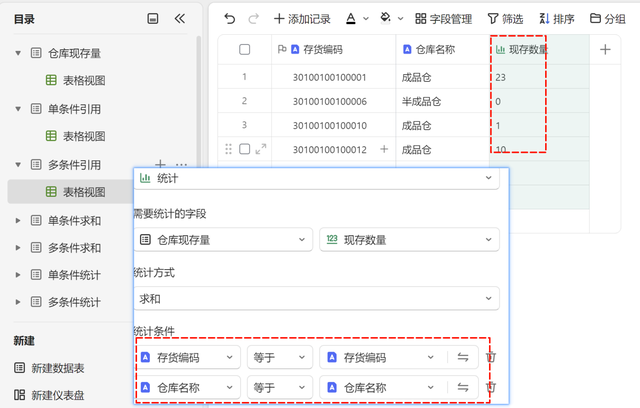Click the 存货编码 column header
This screenshot has width=640, height=408.
tap(333, 49)
